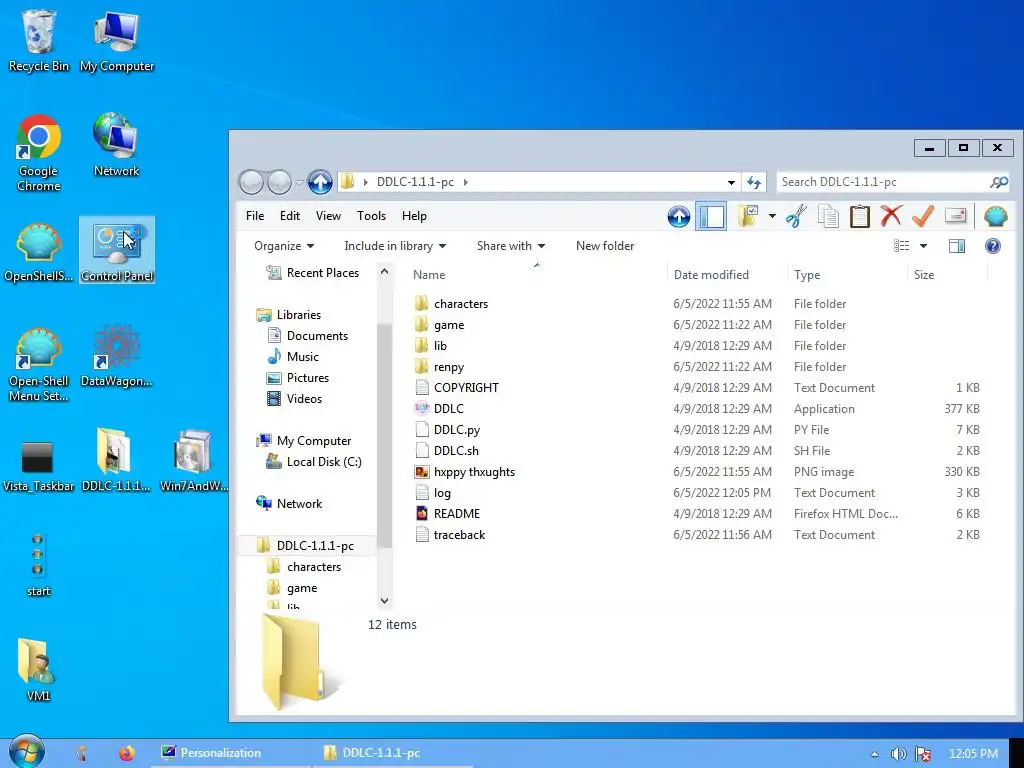Open the Organize dropdown
Image resolution: width=1024 pixels, height=768 pixels.
(x=284, y=246)
